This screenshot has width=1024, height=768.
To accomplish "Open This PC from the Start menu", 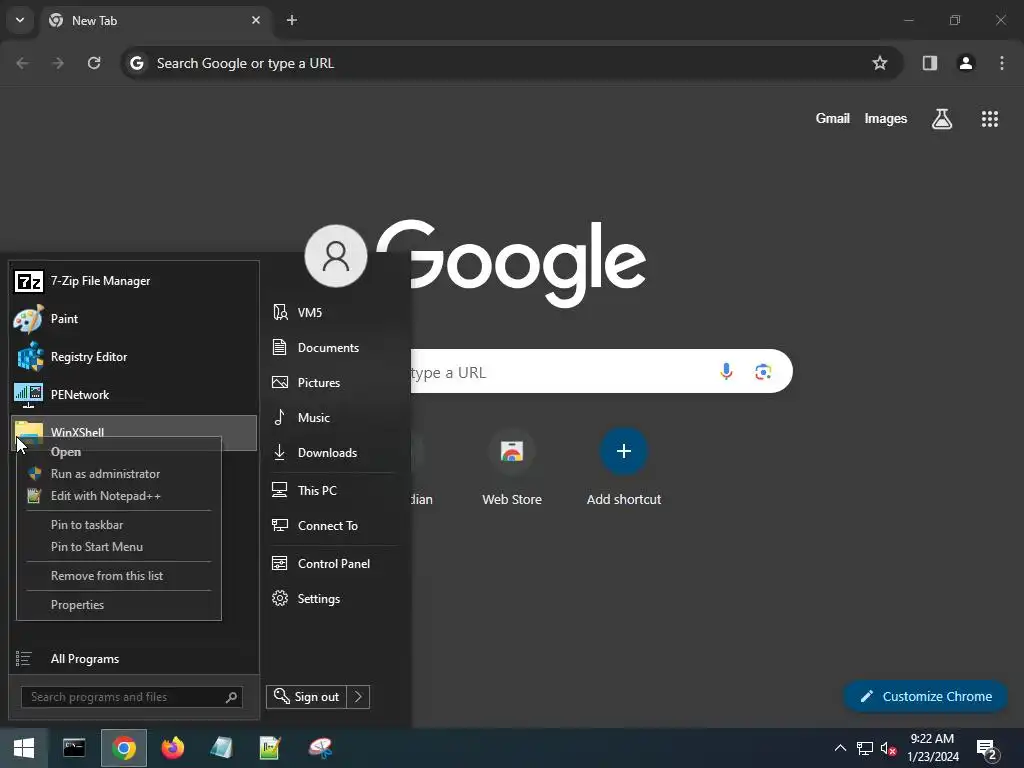I will click(x=333, y=490).
